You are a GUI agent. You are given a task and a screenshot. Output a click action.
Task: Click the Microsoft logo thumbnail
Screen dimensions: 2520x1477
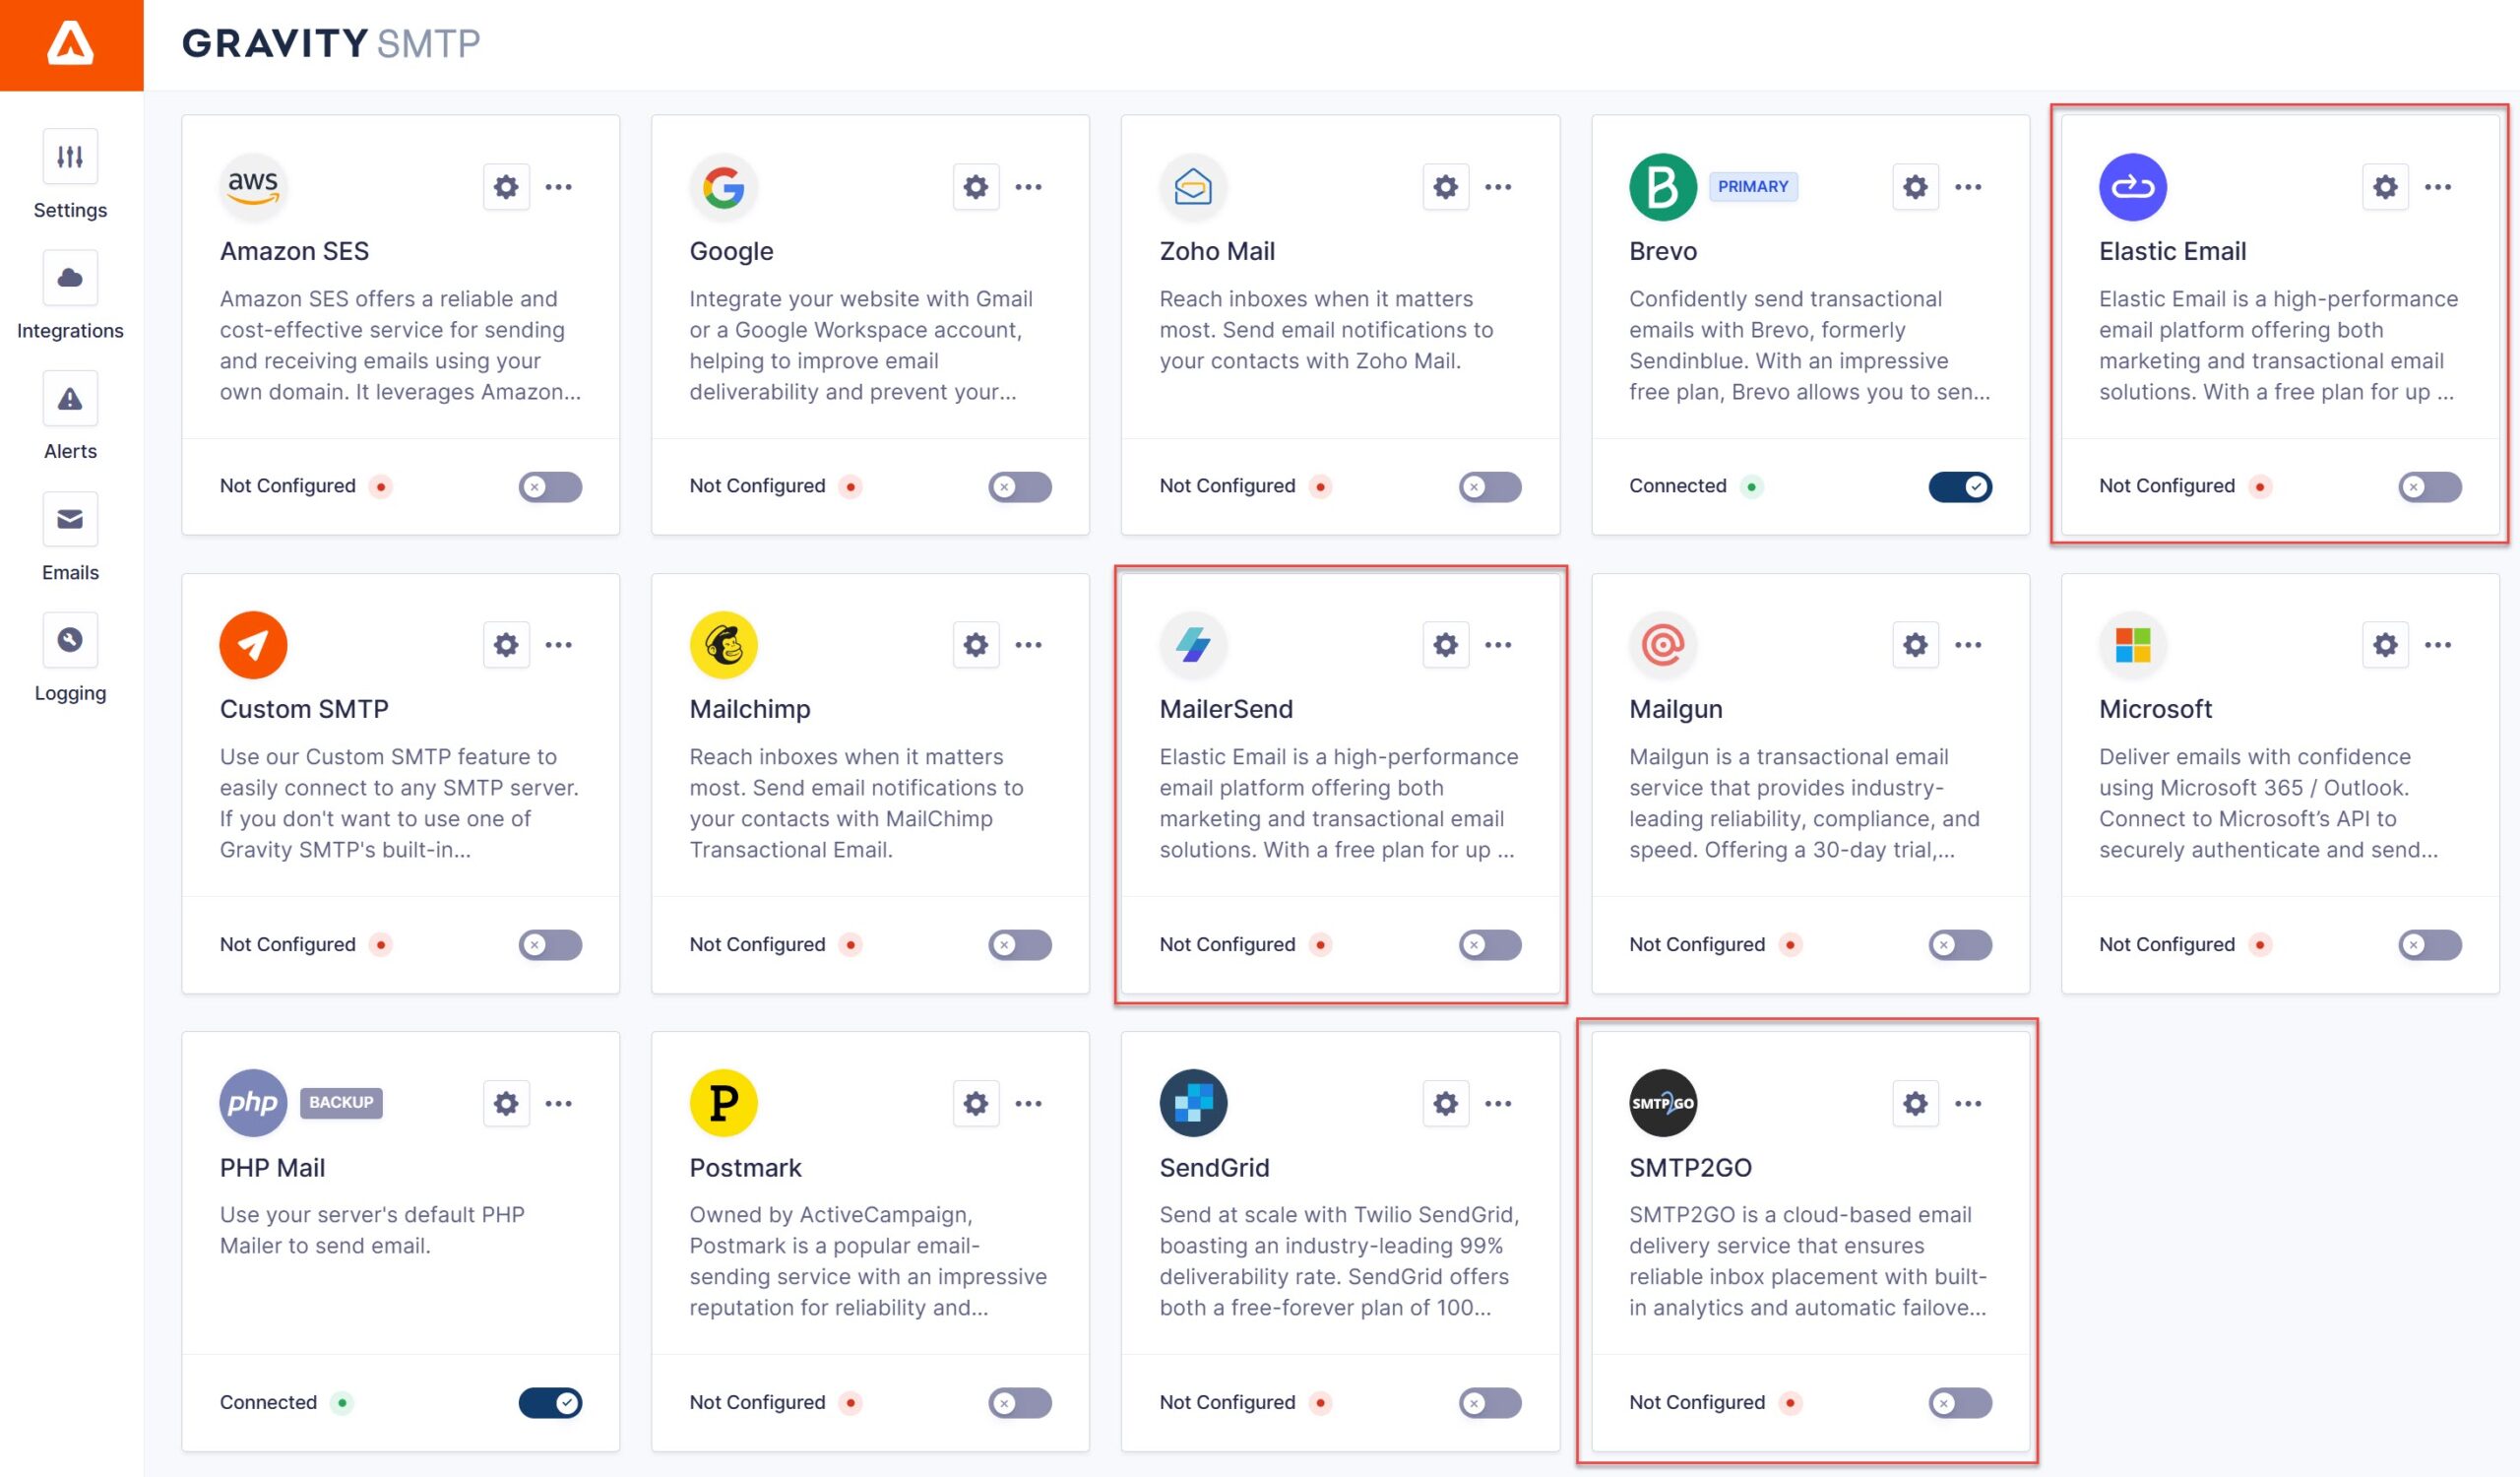point(2133,645)
